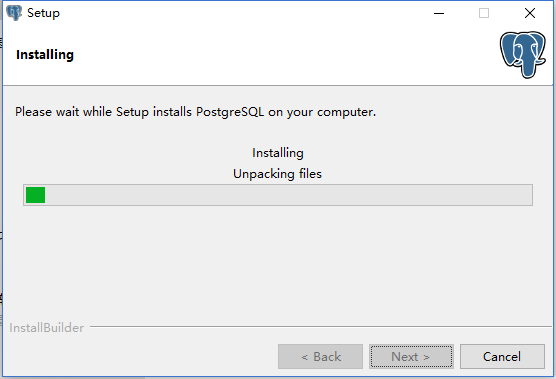This screenshot has width=556, height=379.
Task: Click the small elephant icon in title bar
Action: [14, 13]
